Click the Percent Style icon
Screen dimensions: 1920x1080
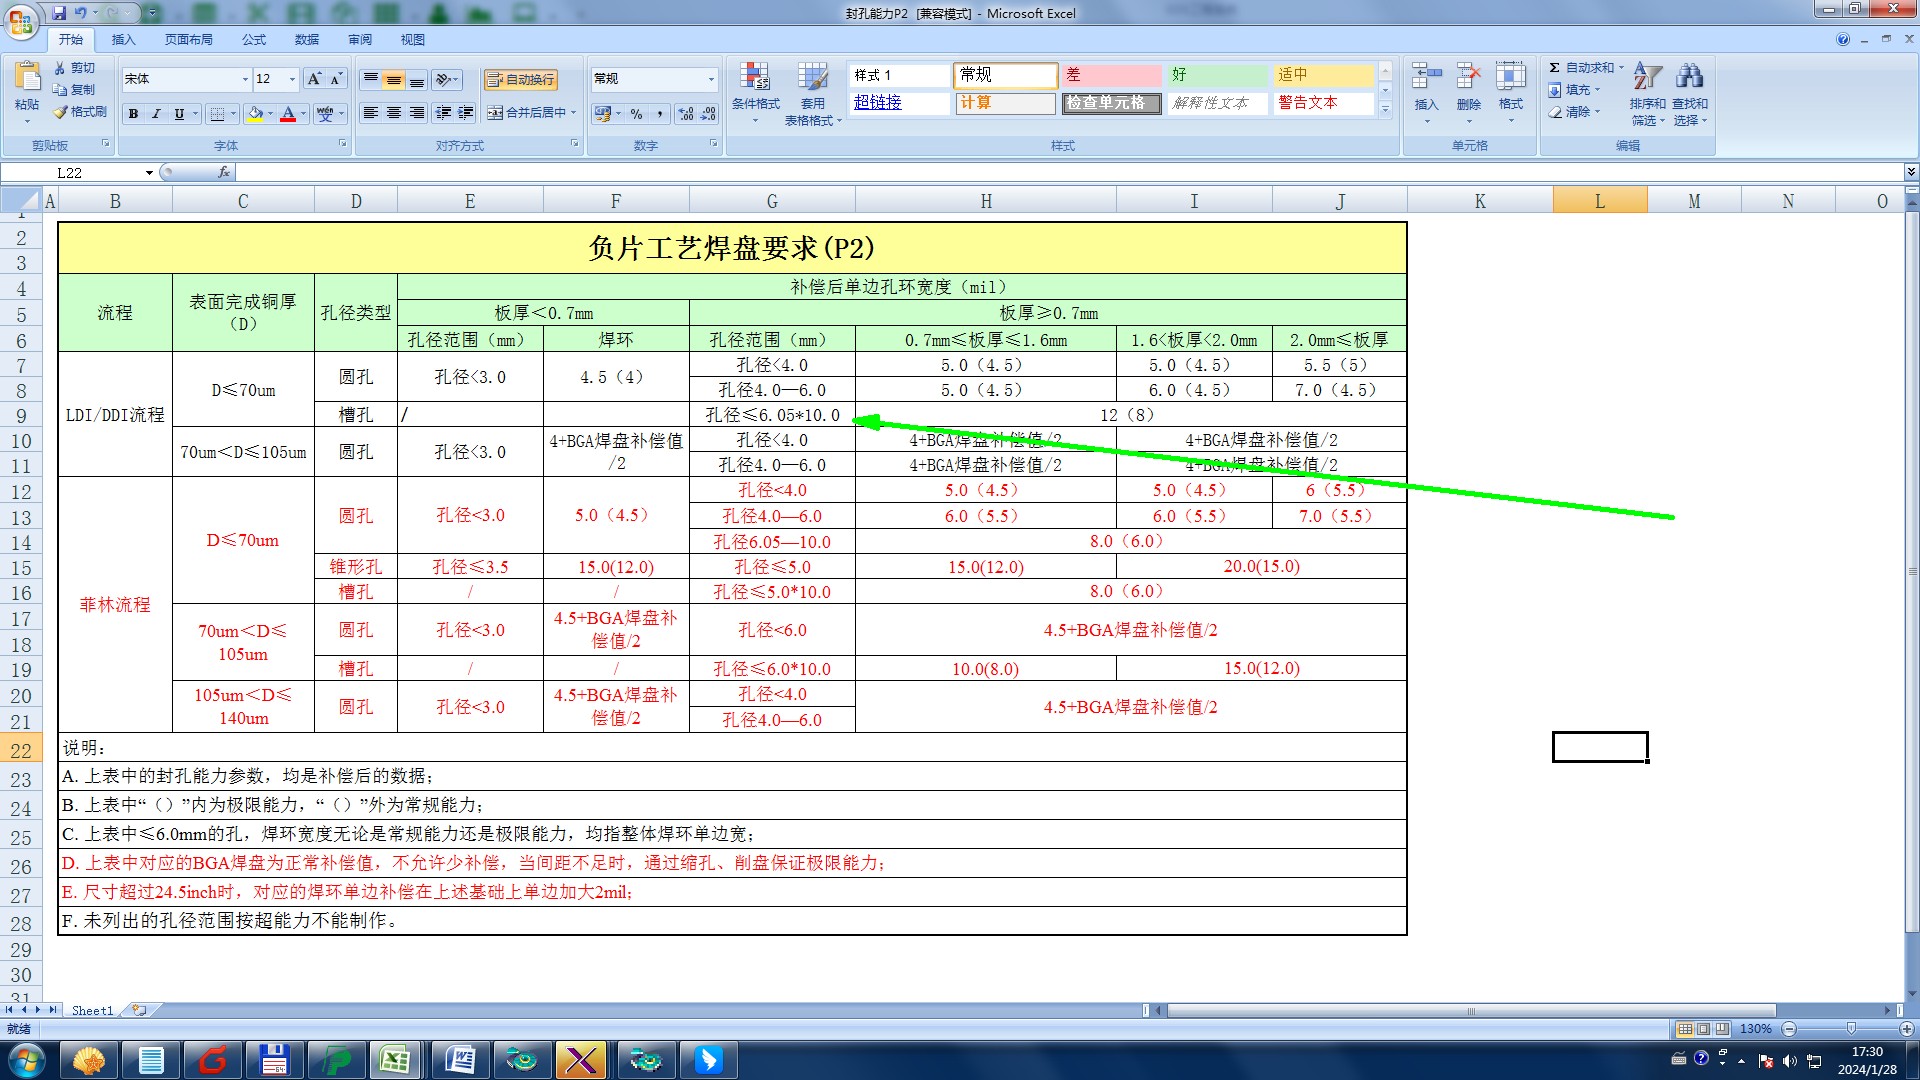636,113
